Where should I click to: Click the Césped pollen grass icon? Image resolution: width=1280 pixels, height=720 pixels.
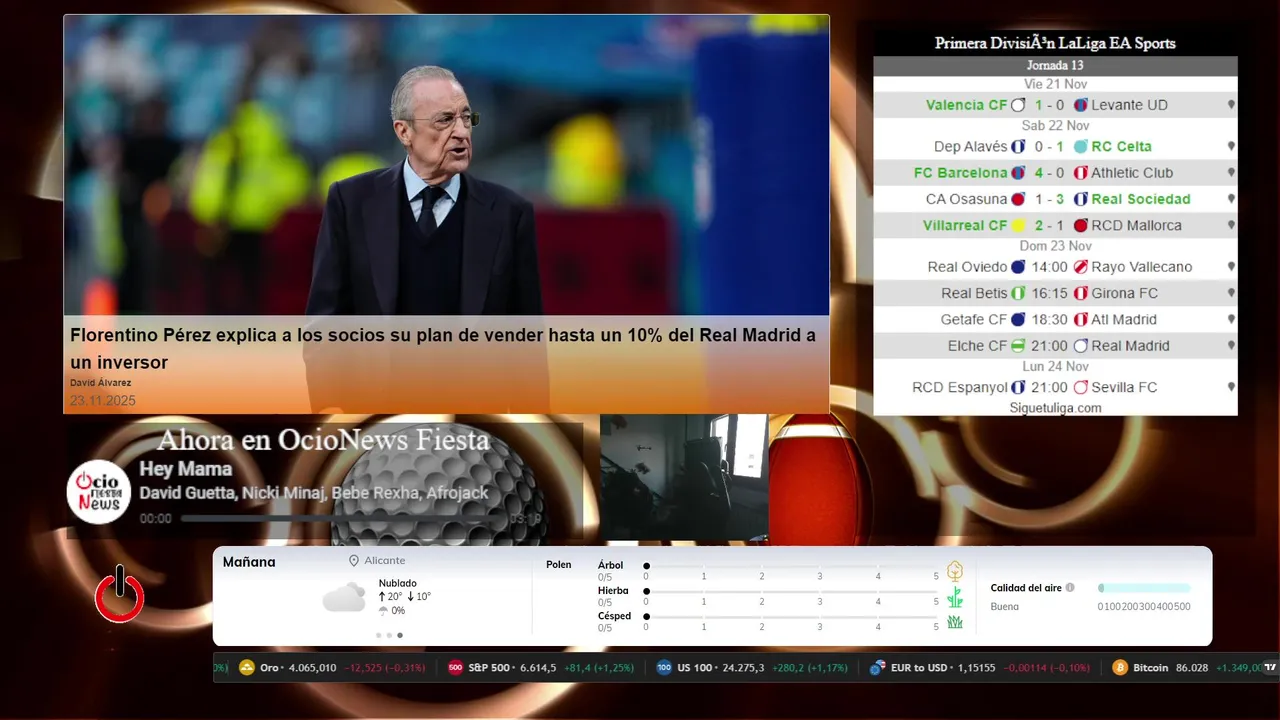click(955, 622)
